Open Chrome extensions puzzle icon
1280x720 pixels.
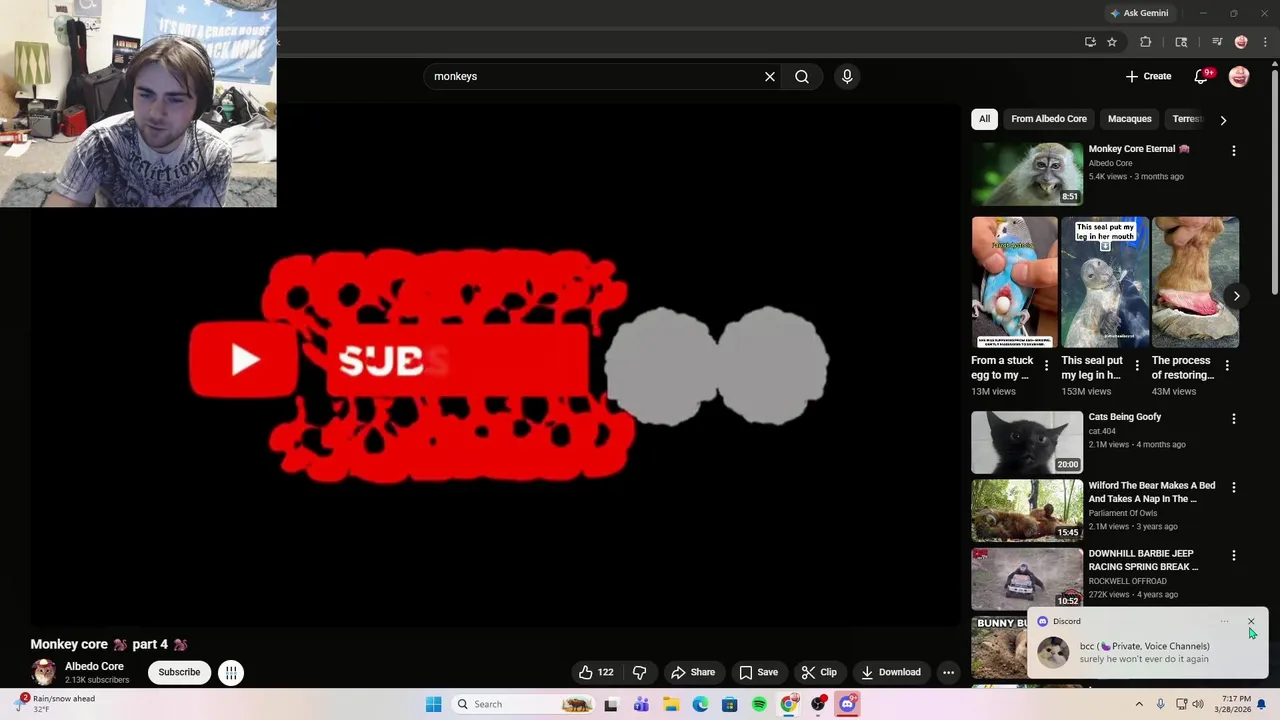pyautogui.click(x=1146, y=42)
